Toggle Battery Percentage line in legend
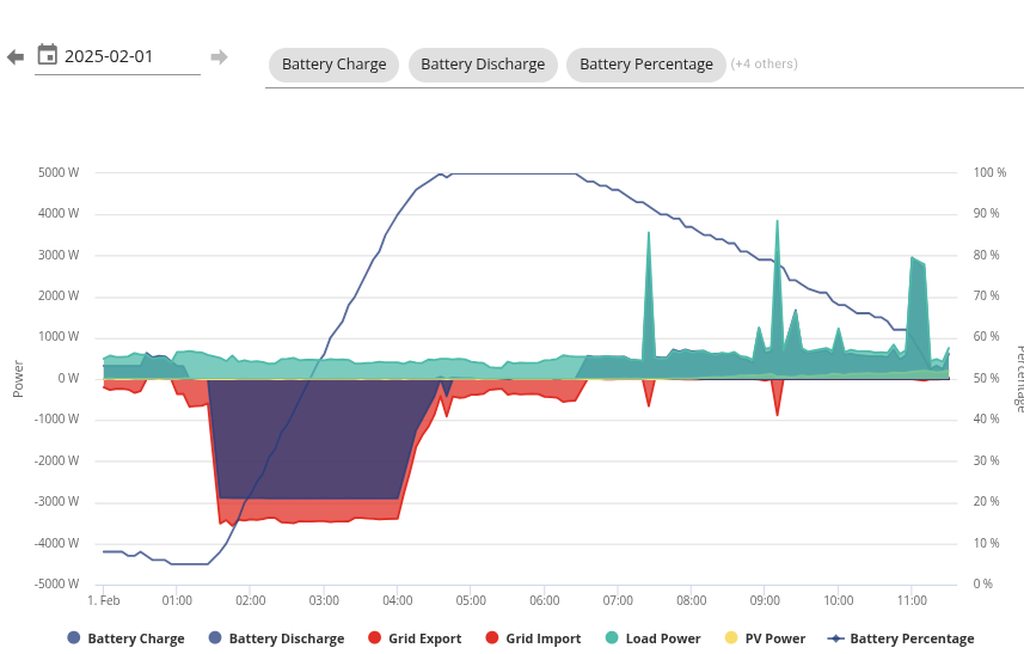 click(911, 638)
